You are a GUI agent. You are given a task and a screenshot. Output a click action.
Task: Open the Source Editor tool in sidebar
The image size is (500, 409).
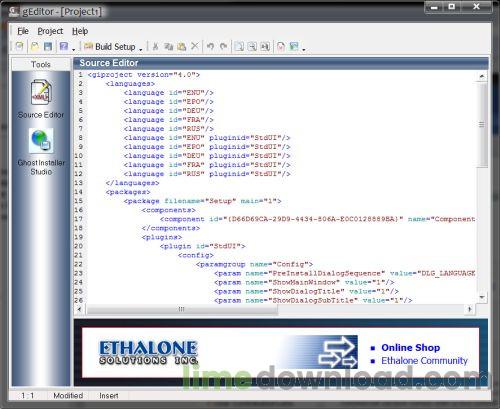tap(41, 99)
